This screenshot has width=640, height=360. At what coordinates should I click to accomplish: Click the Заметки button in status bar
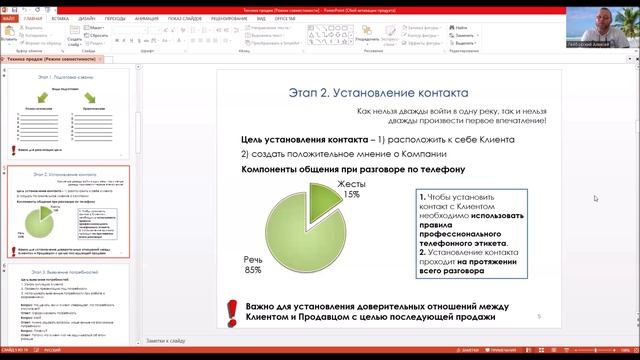(467, 350)
